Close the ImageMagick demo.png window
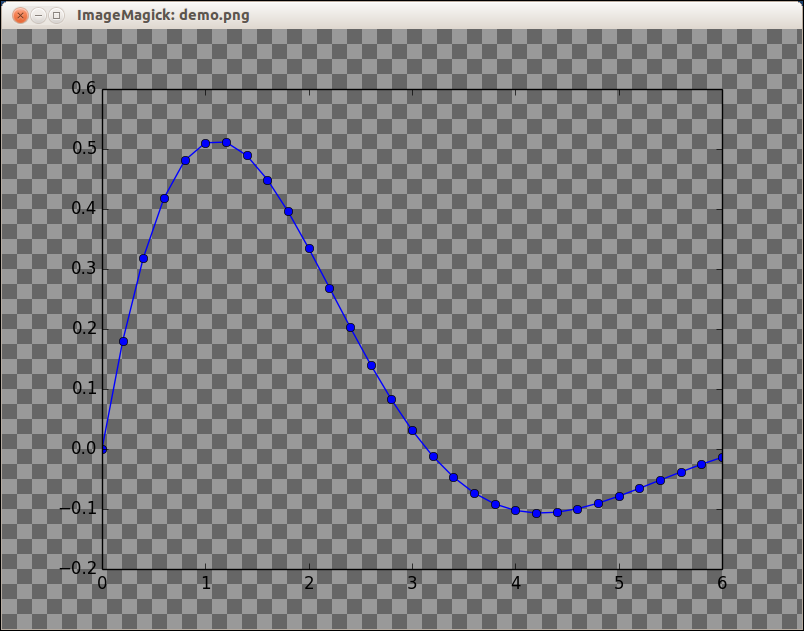Viewport: 804px width, 631px height. [20, 15]
